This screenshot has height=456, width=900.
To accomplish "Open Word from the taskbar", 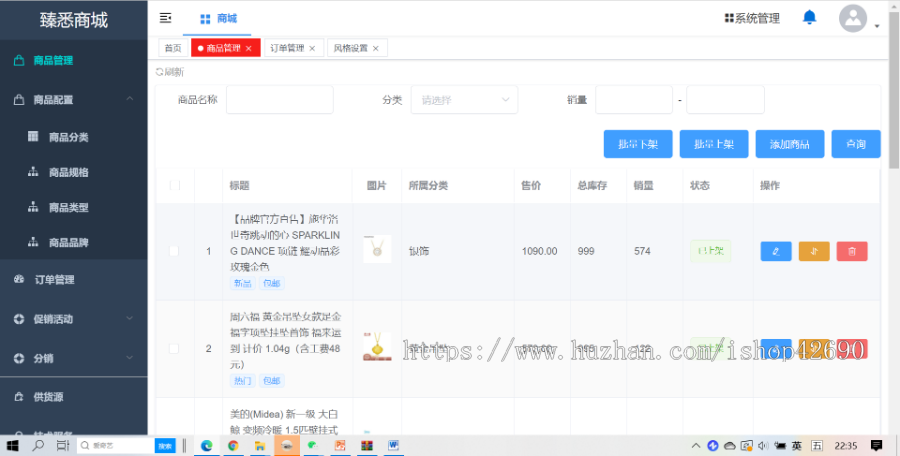I will [x=393, y=446].
